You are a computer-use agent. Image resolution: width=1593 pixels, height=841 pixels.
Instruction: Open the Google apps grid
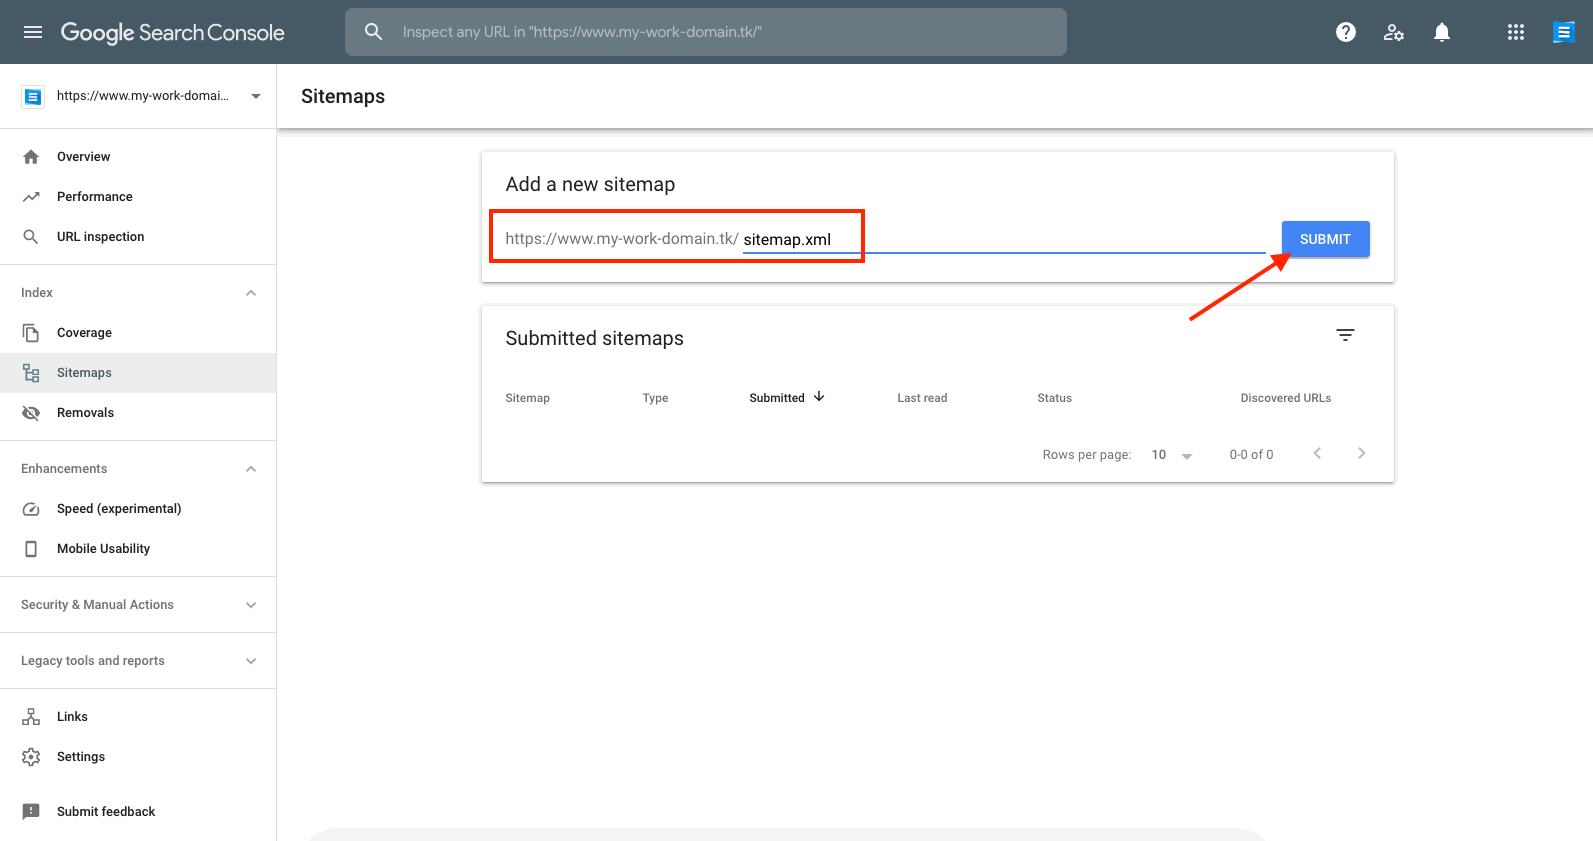(x=1516, y=32)
